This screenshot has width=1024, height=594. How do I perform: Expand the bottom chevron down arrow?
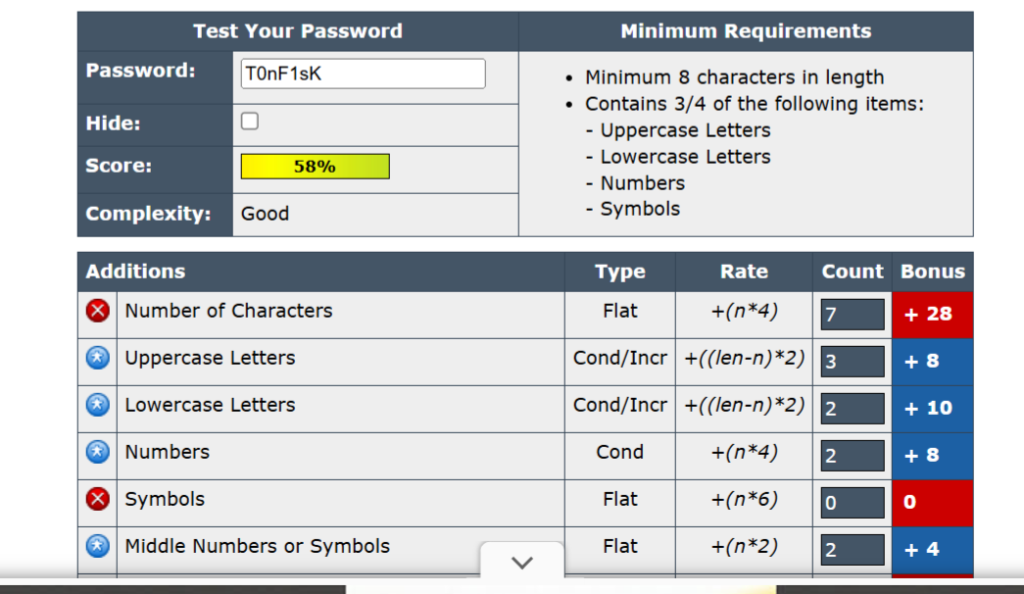click(x=522, y=563)
